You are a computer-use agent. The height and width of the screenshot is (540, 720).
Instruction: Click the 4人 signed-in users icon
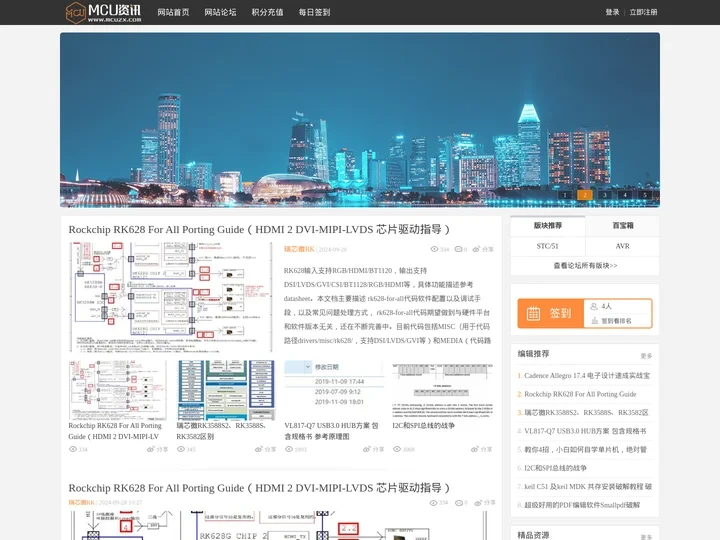pos(594,306)
